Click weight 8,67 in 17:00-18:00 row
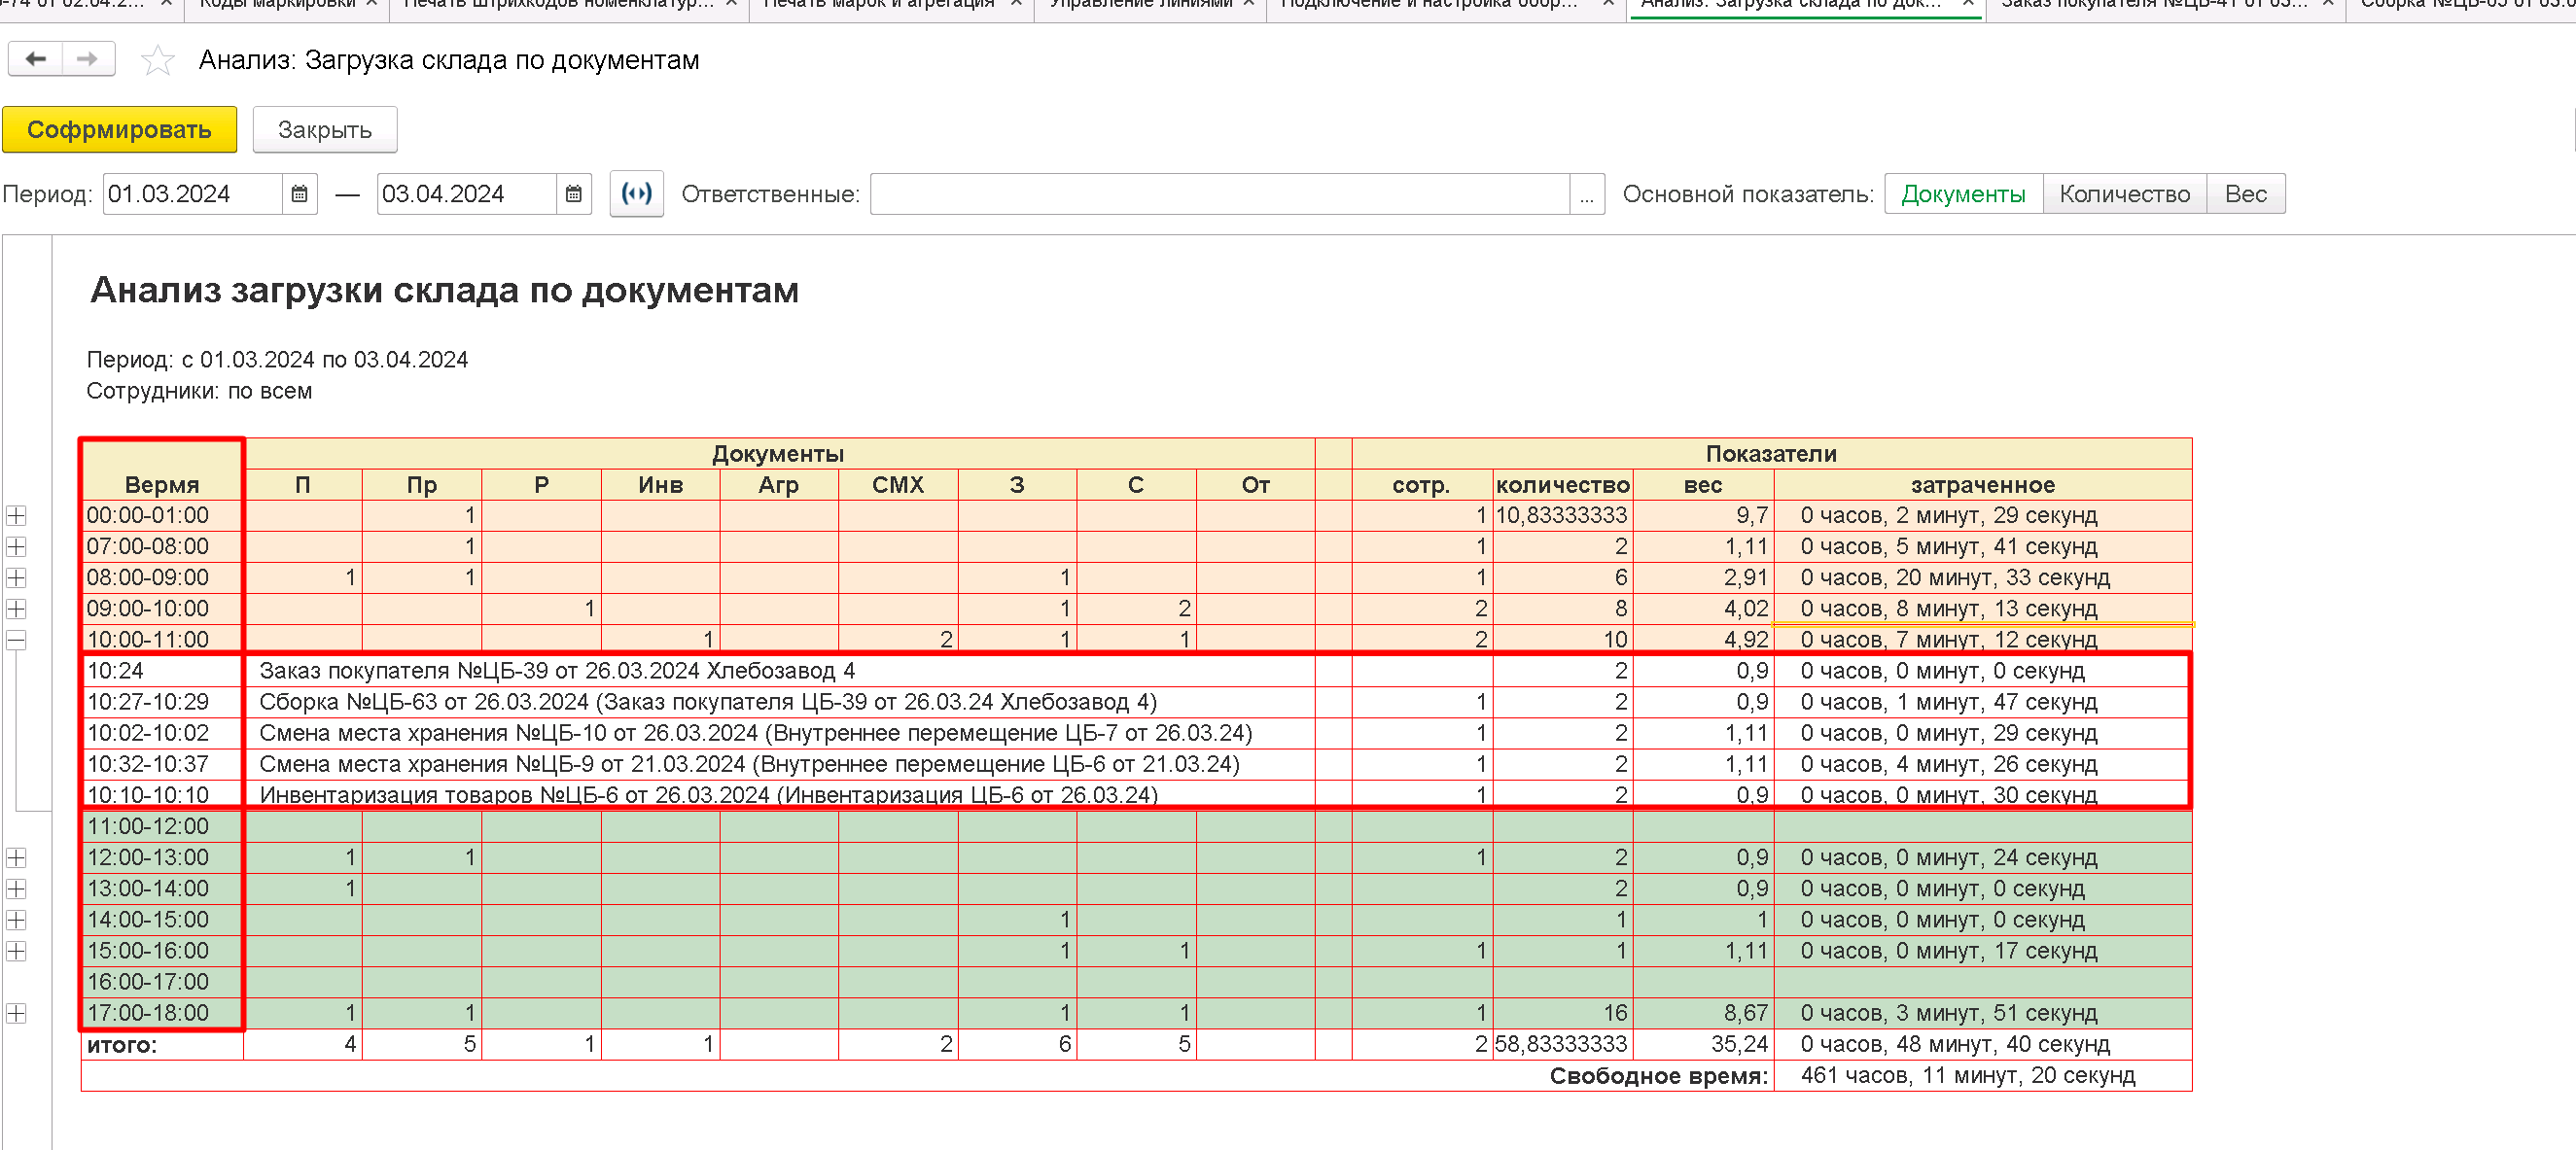The image size is (2576, 1150). [1703, 1013]
